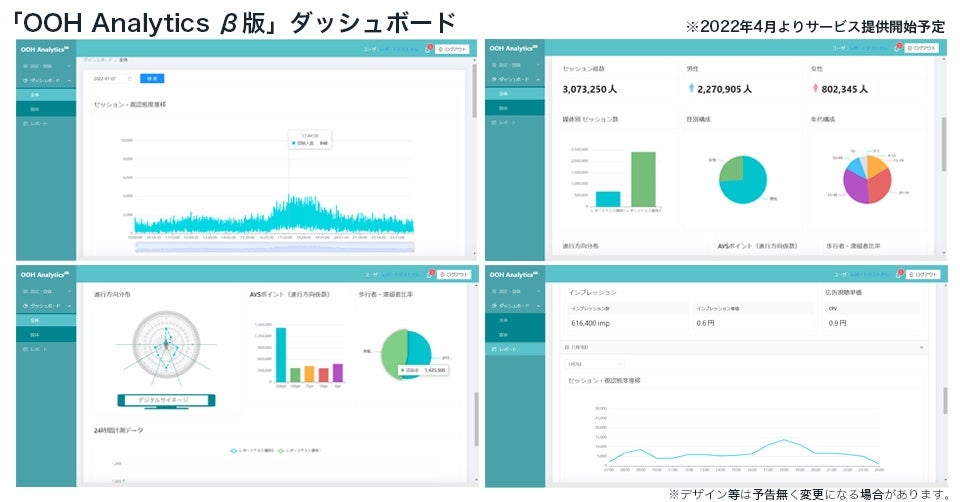960x502 pixels.
Task: Click the デジタルサイネージ signage label under the radar
Action: tap(166, 400)
